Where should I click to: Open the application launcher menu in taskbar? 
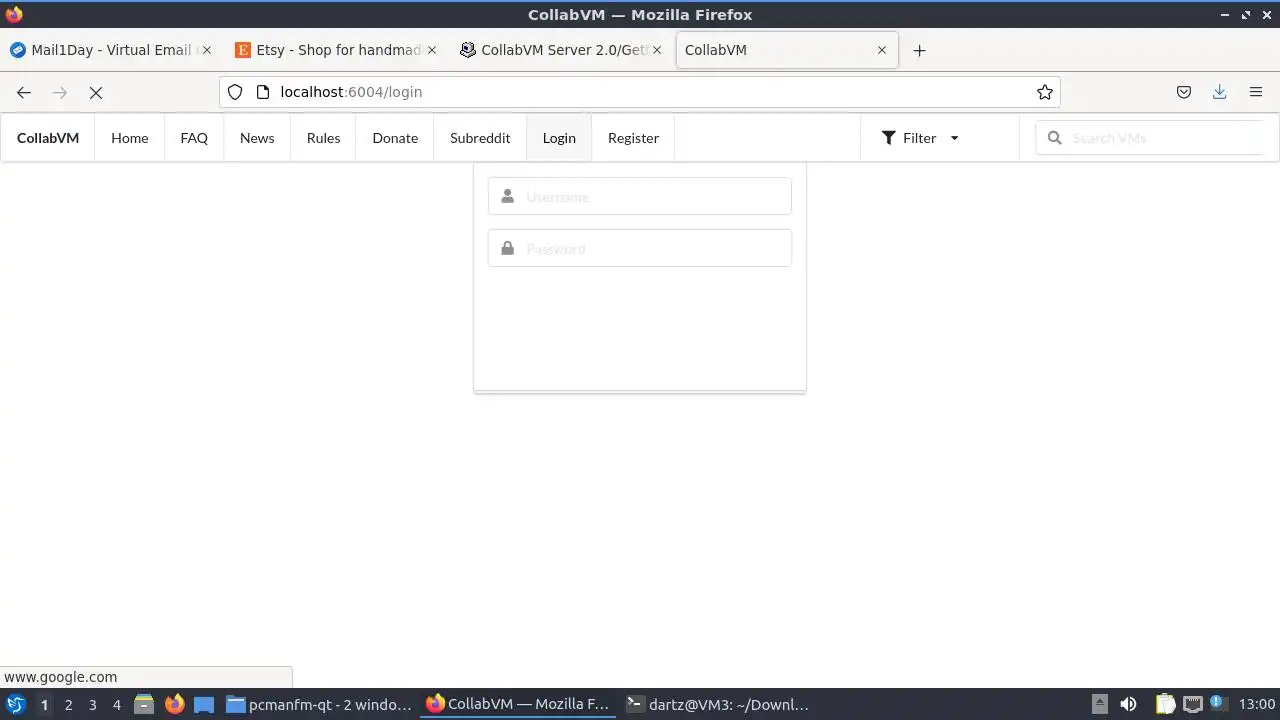pyautogui.click(x=16, y=704)
